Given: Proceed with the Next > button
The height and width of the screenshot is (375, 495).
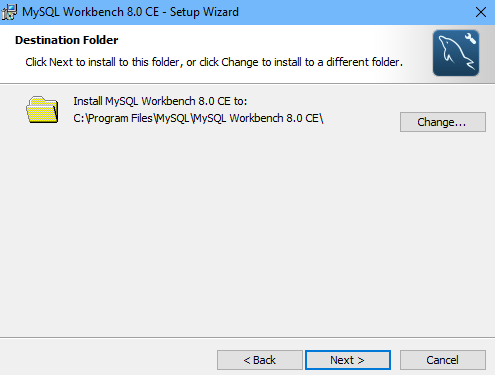Looking at the screenshot, I should (x=348, y=360).
